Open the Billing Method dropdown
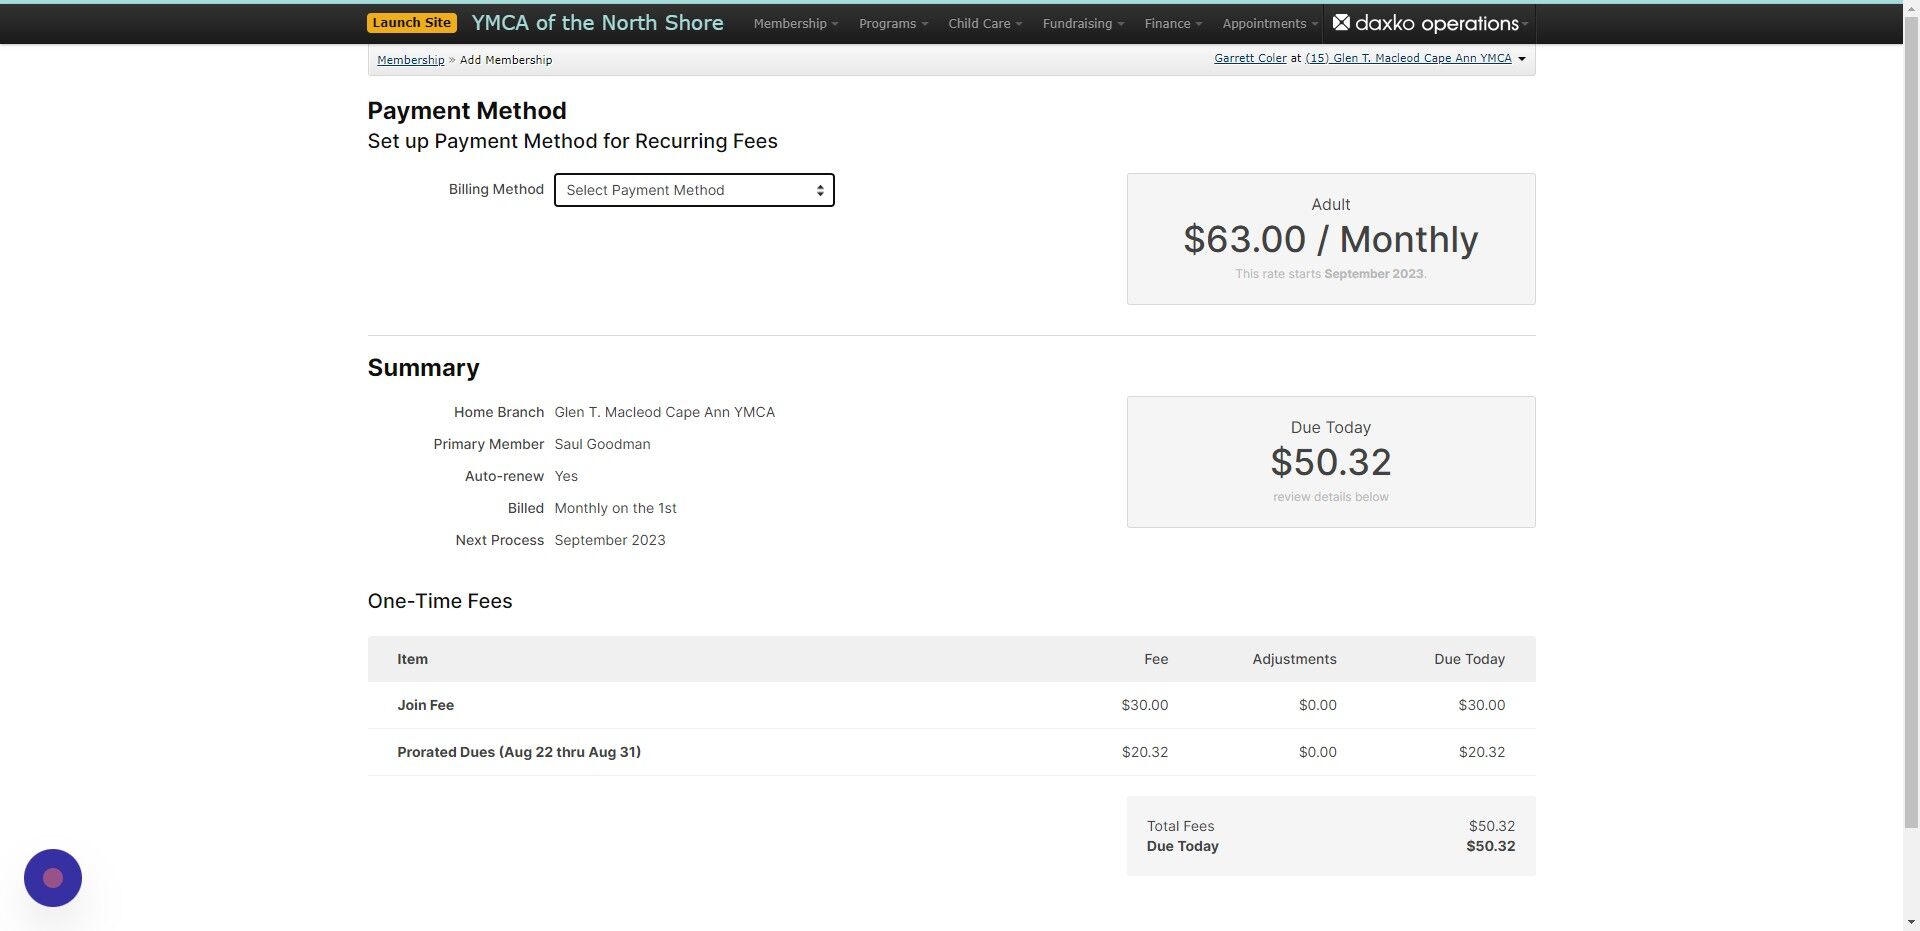 point(694,190)
